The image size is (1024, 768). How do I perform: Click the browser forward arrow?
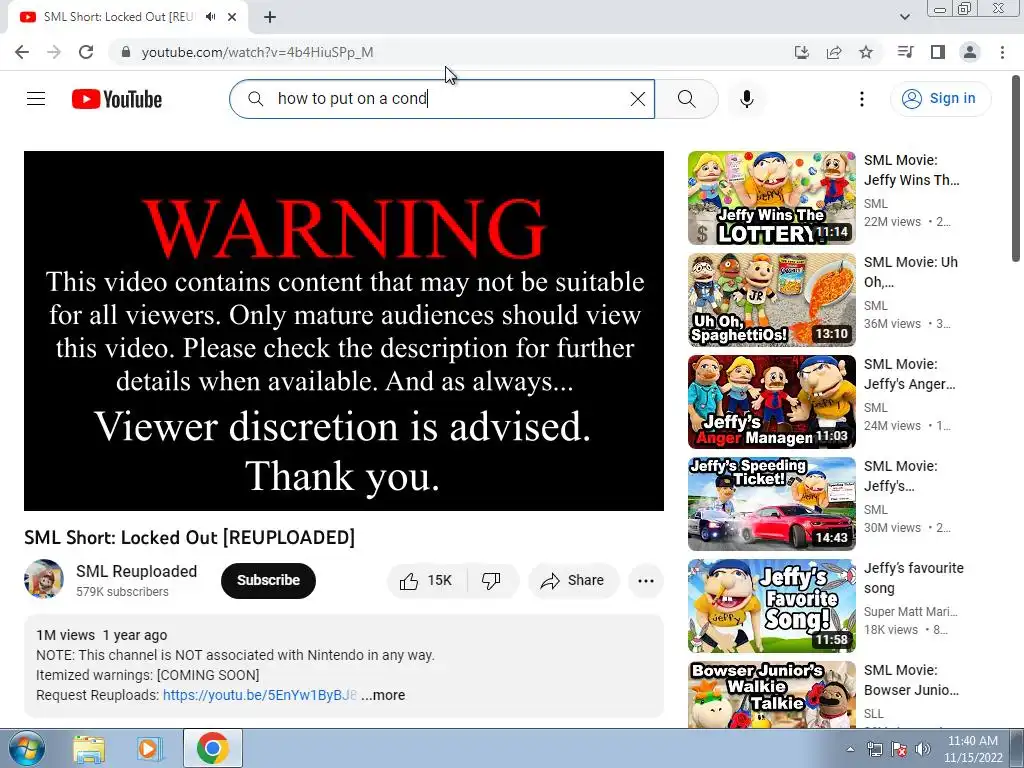[x=54, y=52]
